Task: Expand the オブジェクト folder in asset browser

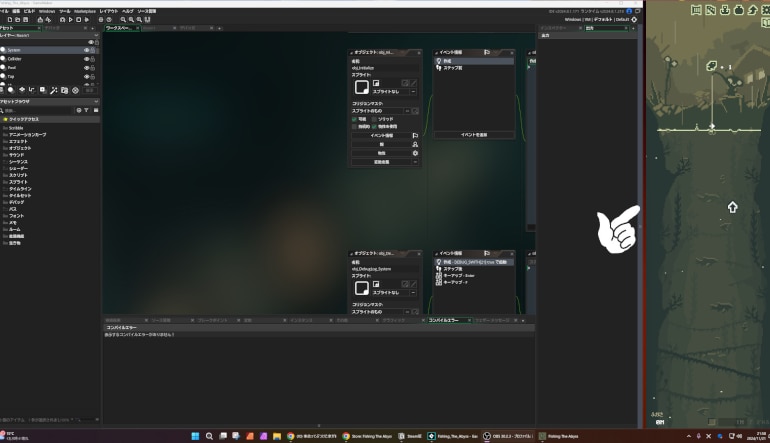Action: (20, 148)
